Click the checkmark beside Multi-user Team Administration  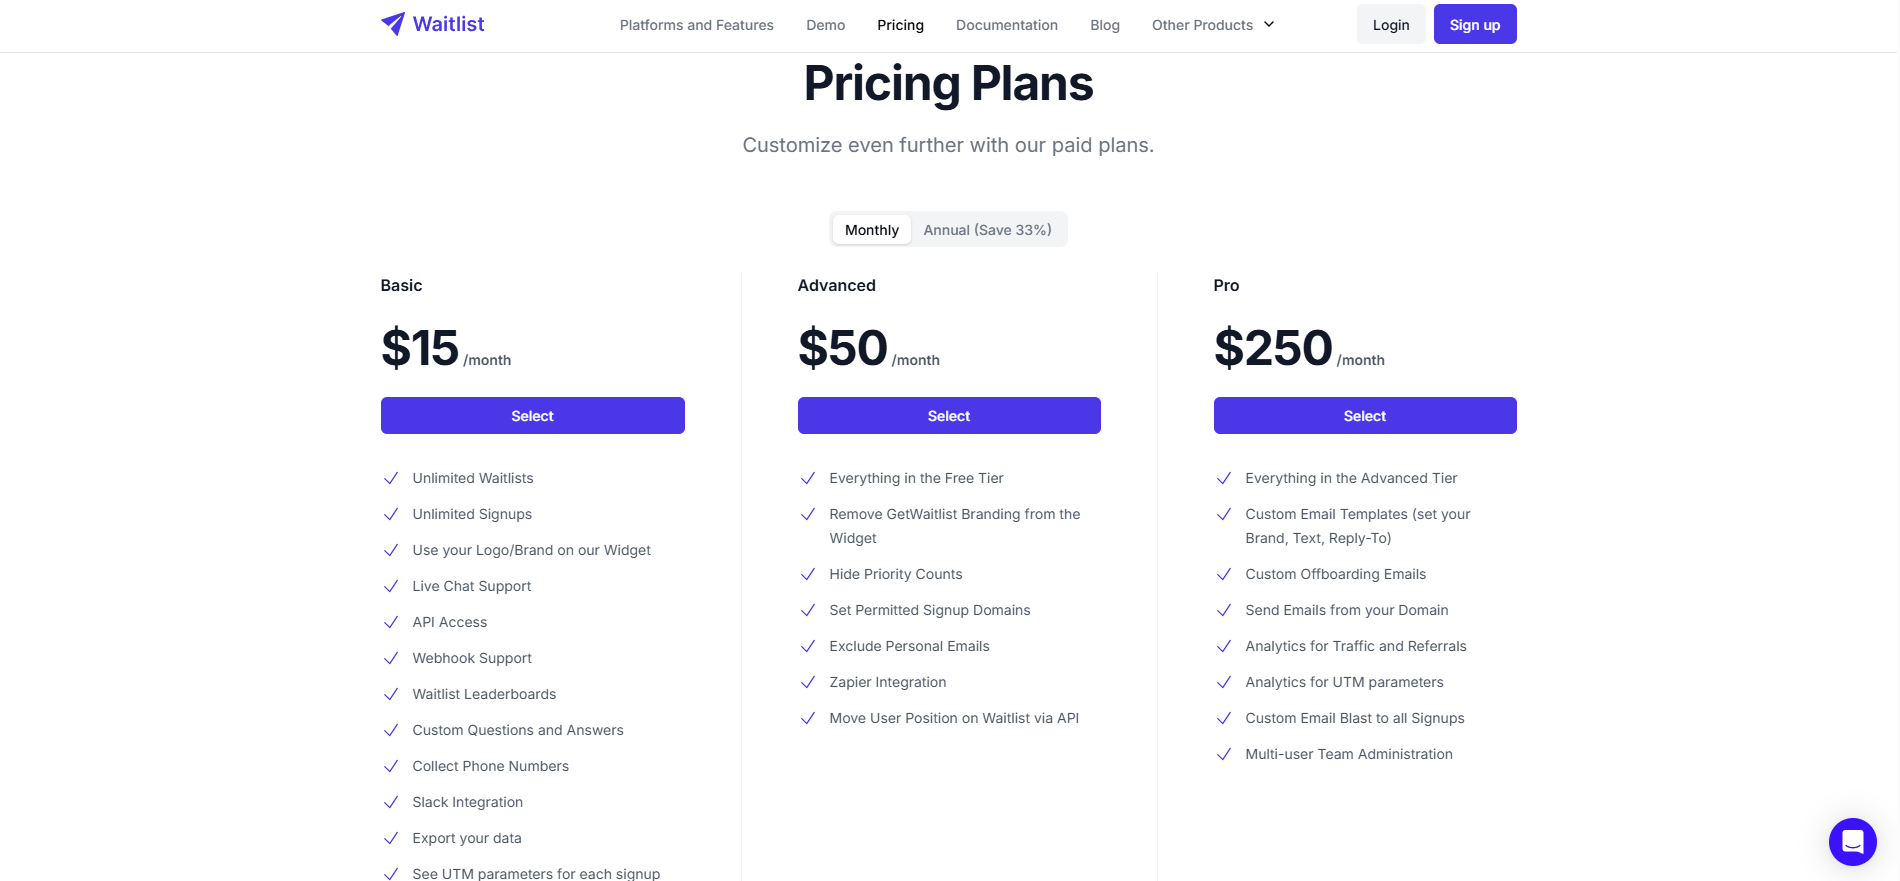[1224, 754]
